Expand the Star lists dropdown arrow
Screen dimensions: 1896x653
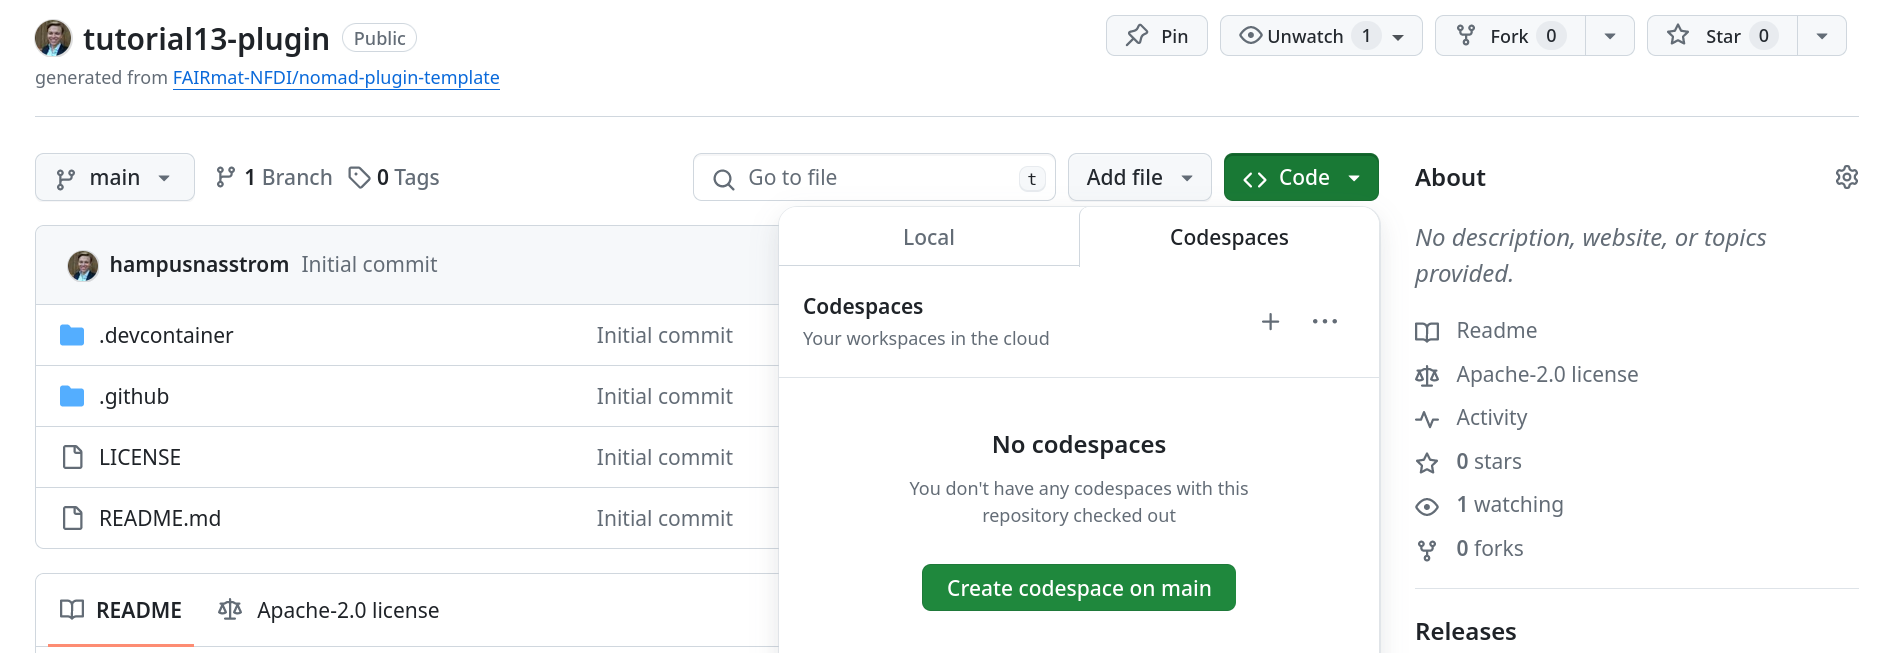1822,36
